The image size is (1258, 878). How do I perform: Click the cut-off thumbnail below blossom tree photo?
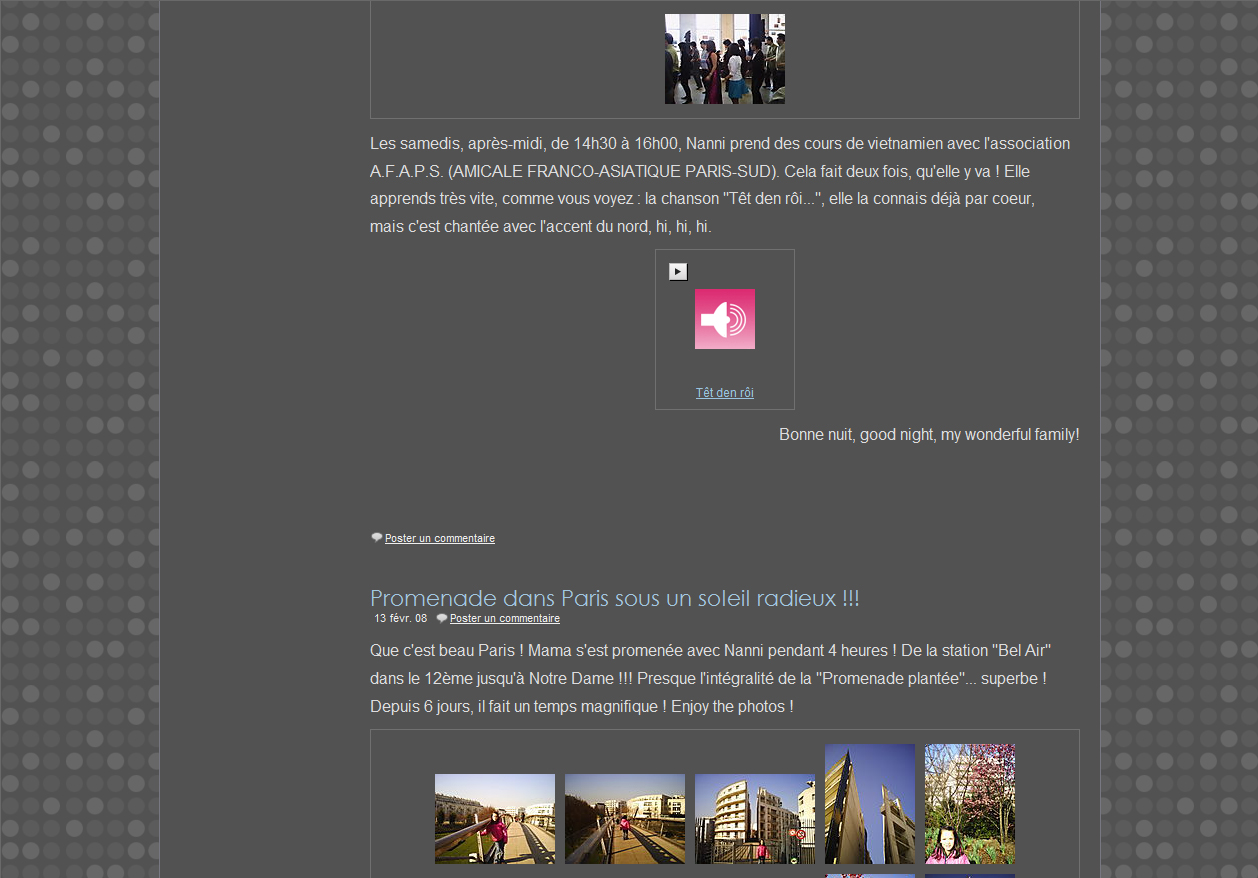pos(969,875)
